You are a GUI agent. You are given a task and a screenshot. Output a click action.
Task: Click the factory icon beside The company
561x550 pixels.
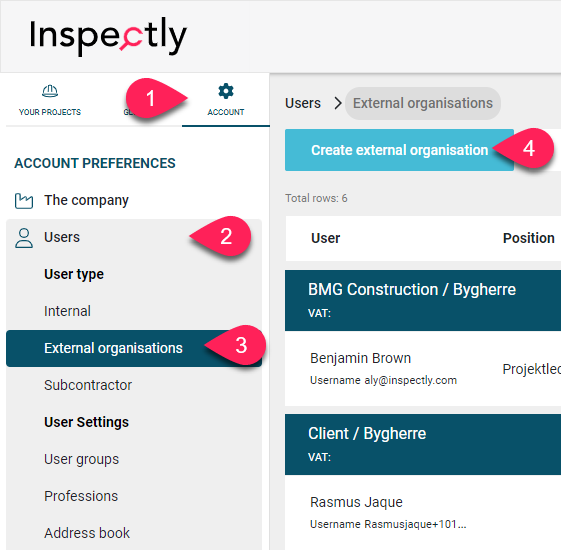pos(24,200)
